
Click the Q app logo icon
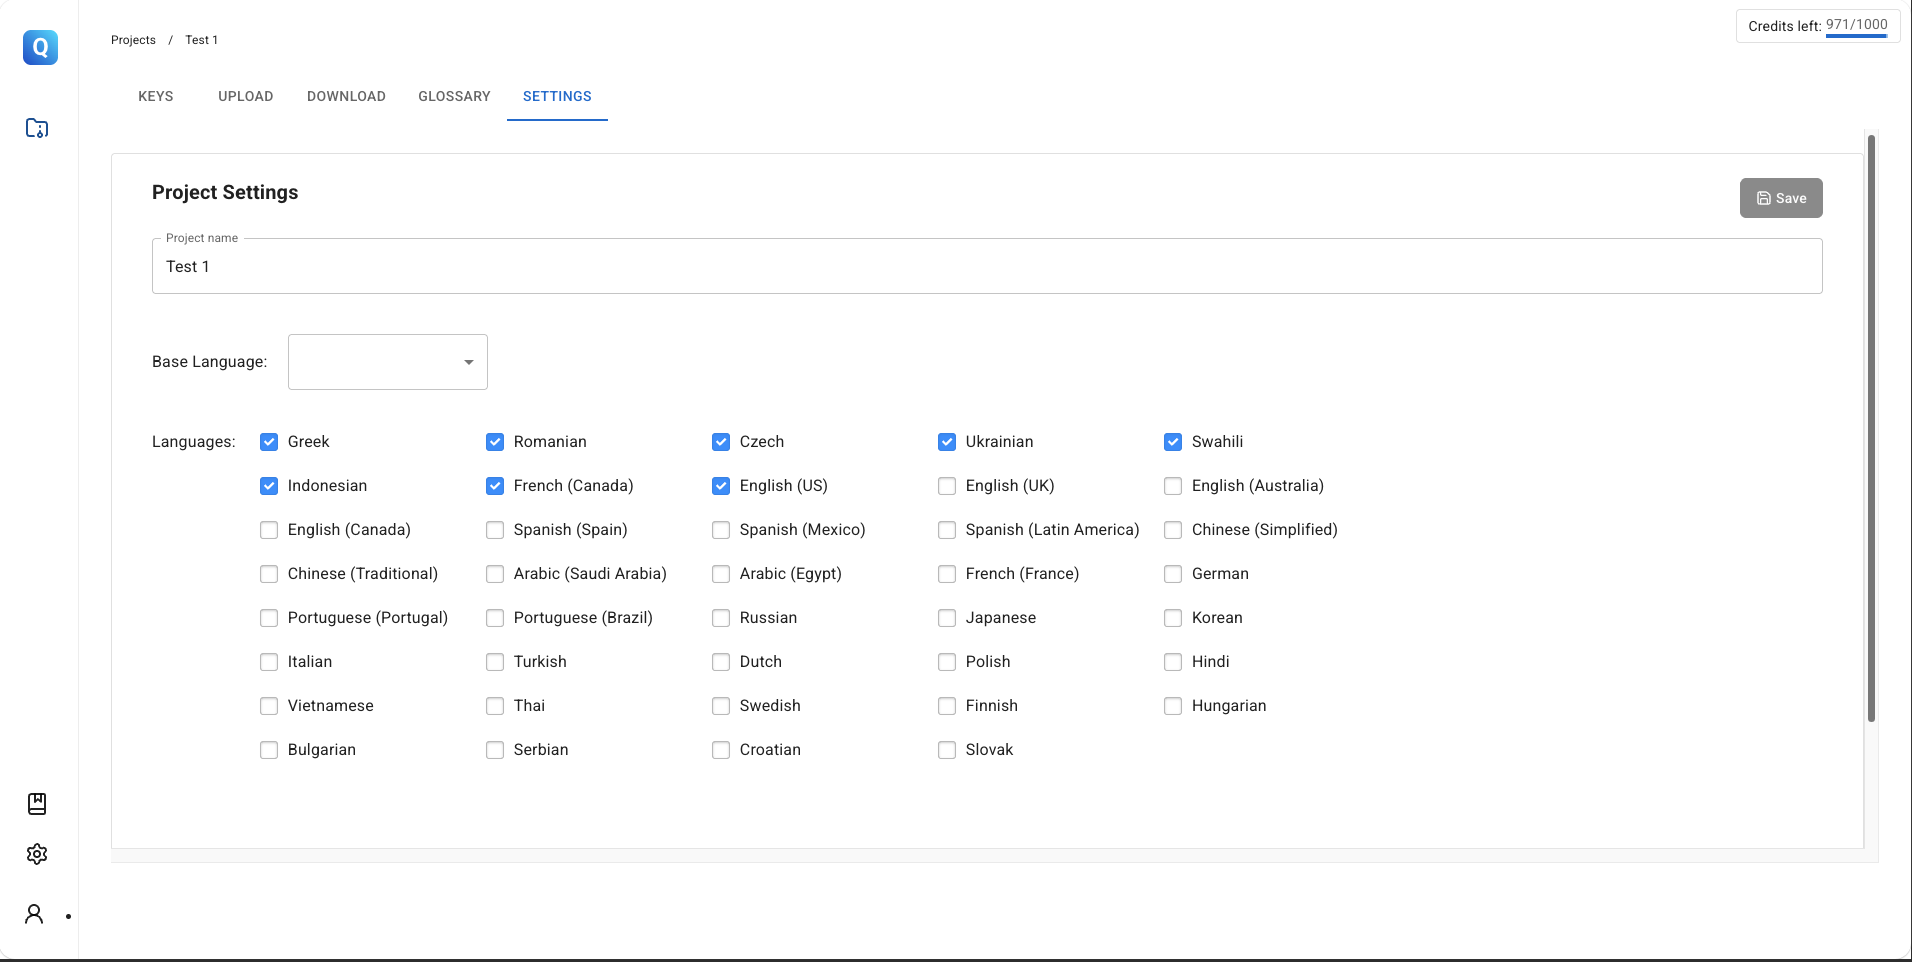40,47
